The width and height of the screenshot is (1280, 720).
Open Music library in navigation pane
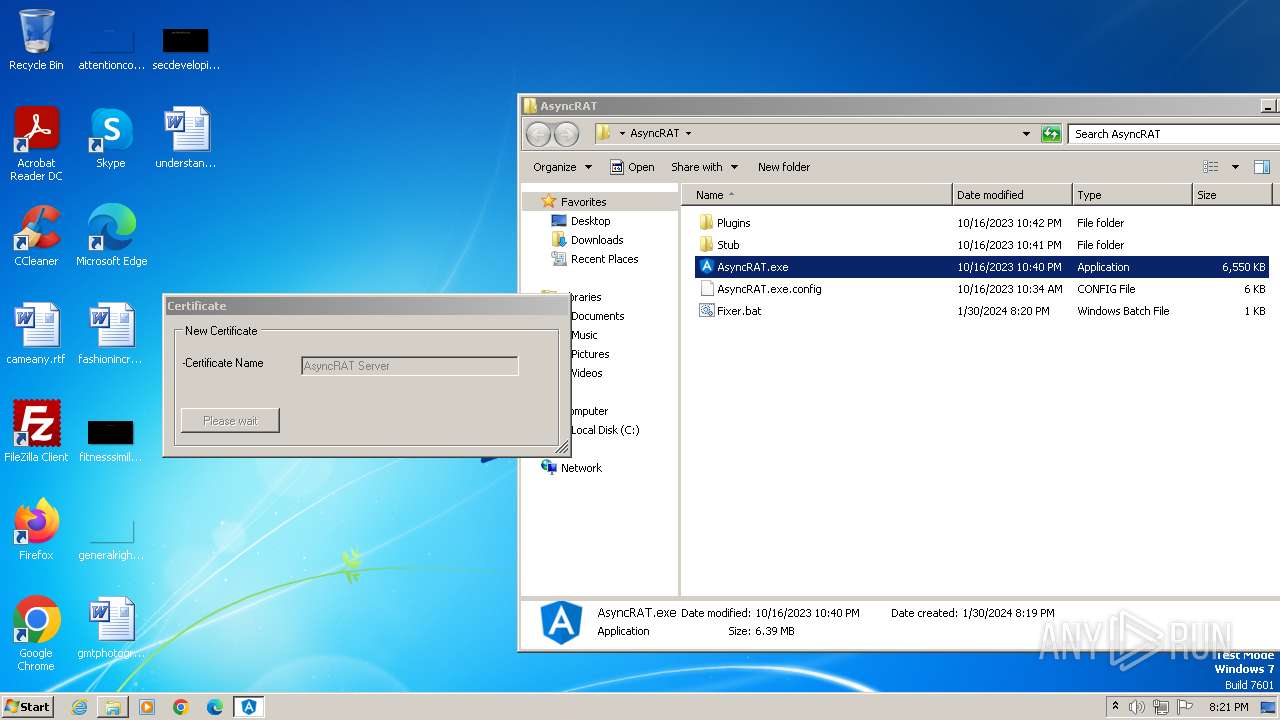pyautogui.click(x=584, y=335)
